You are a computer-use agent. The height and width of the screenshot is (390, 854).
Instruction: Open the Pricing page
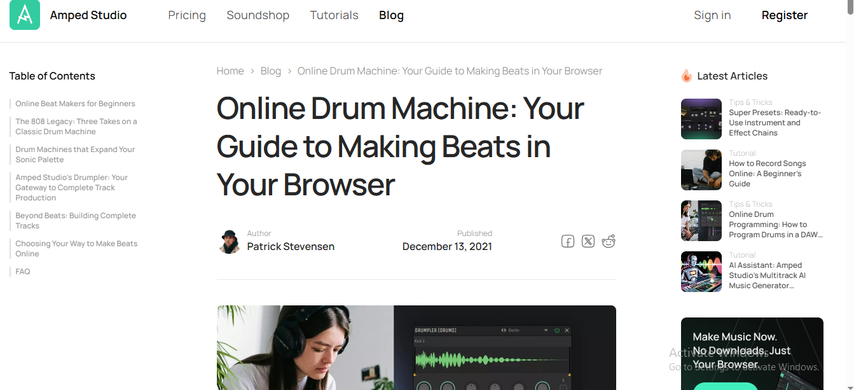[187, 15]
